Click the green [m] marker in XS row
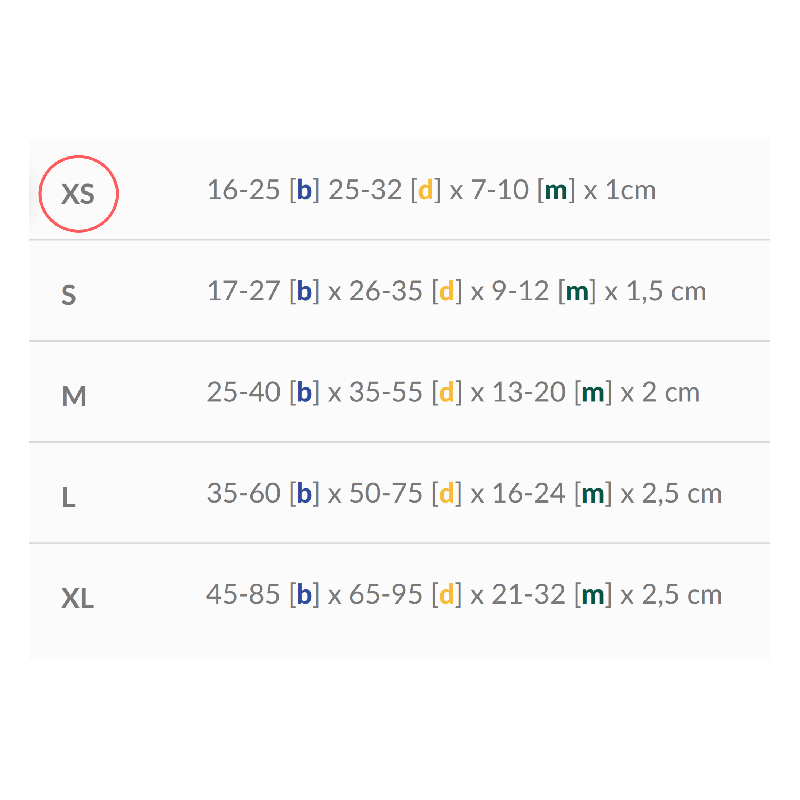This screenshot has height=800, width=800. pos(556,190)
